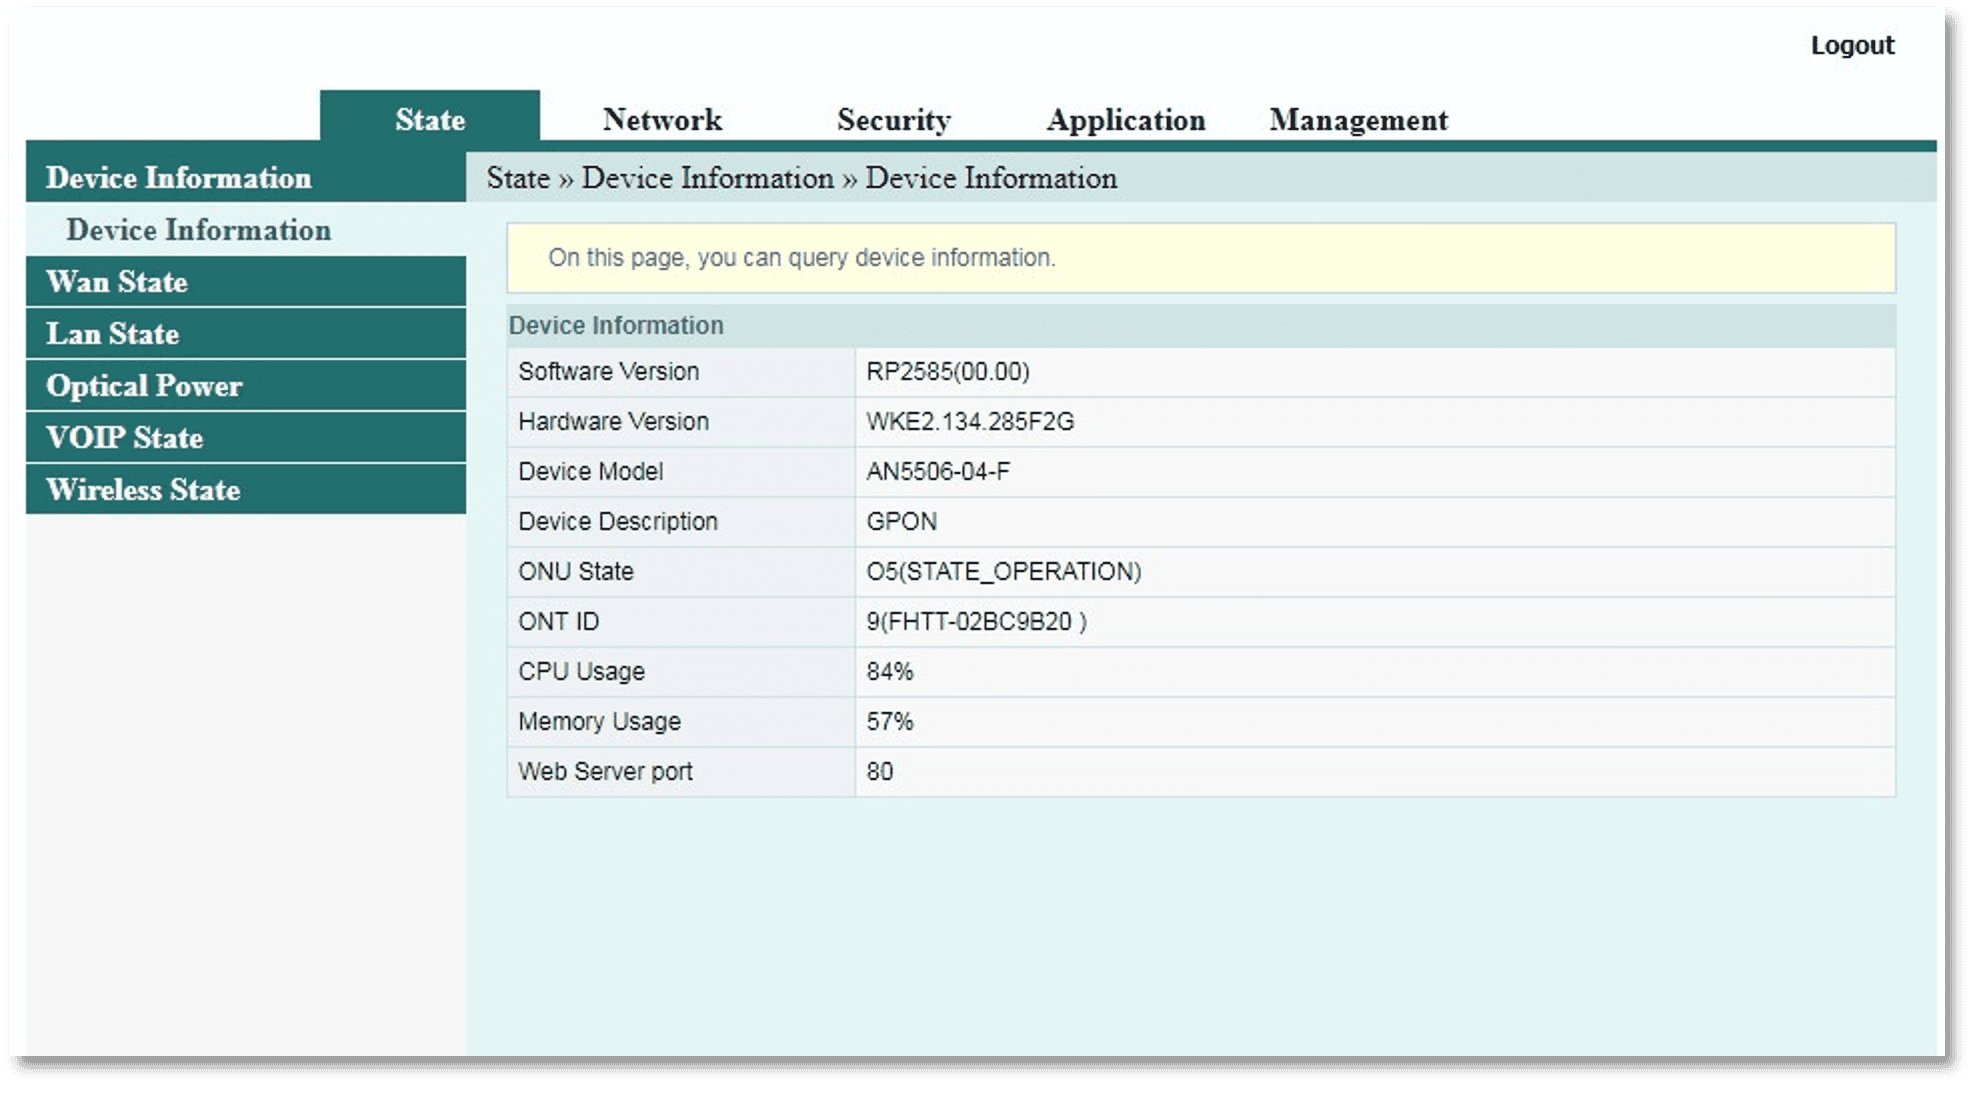Click the ONU State value O5(STATE_OPERATION)

[x=1003, y=572]
